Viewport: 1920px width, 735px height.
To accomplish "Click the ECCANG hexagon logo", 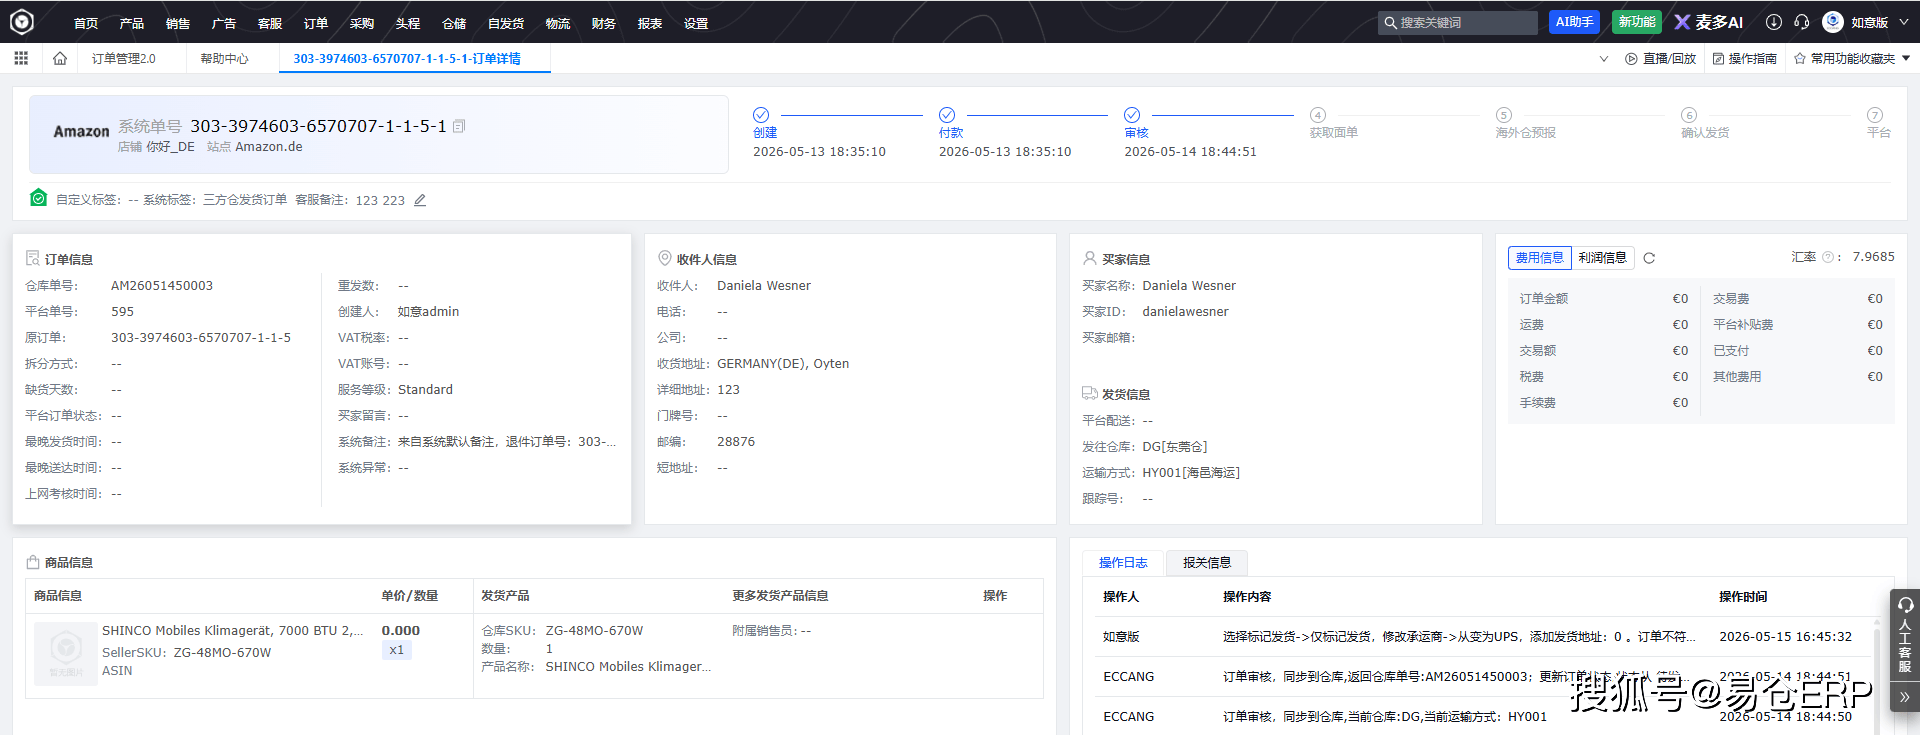I will 22,21.
